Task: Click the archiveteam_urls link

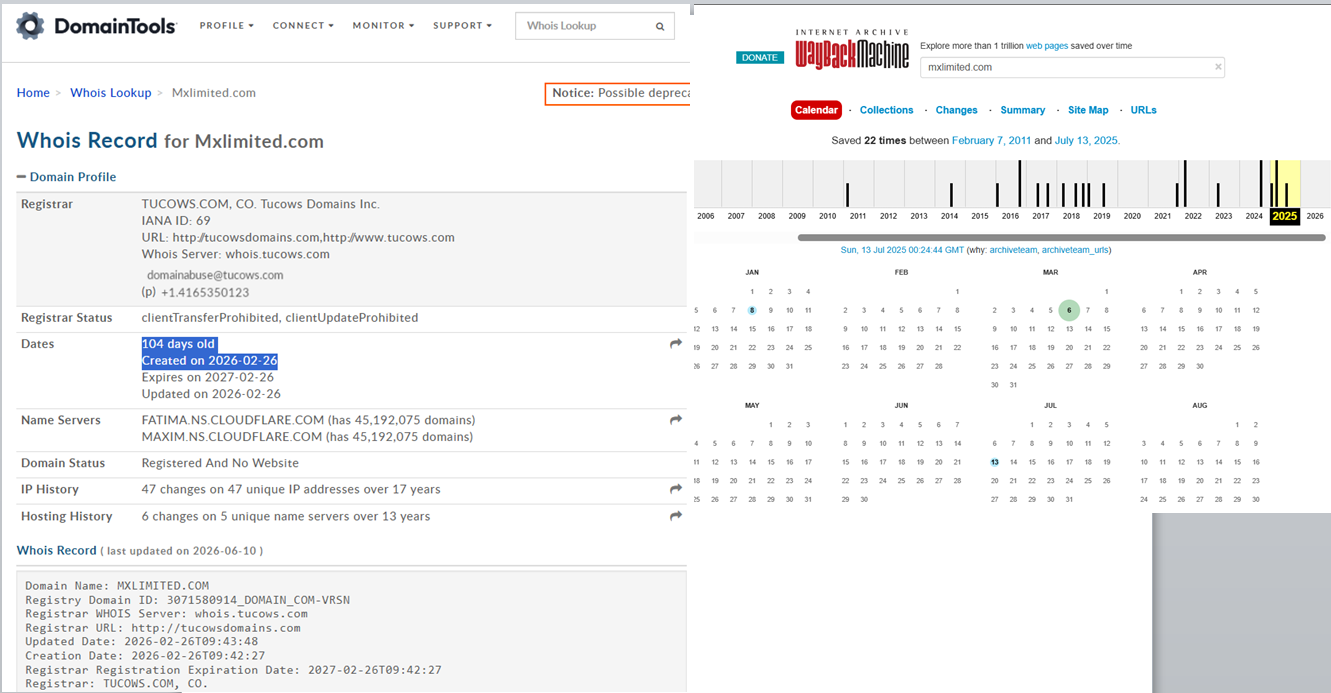Action: pos(1075,250)
